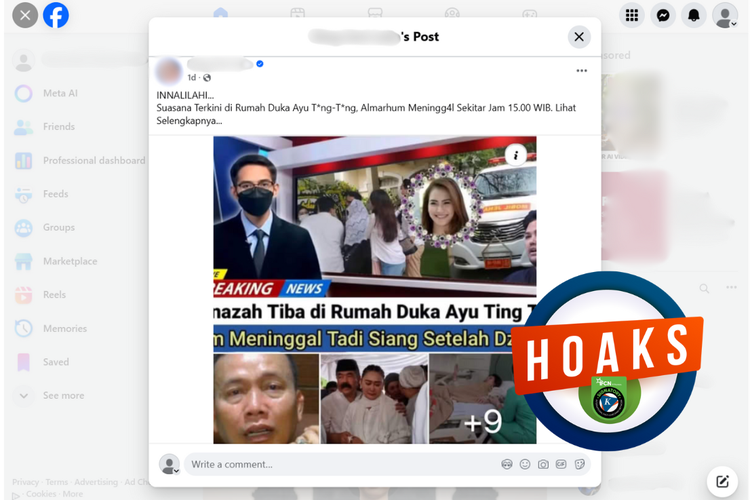Open the account profile menu in top bar
The width and height of the screenshot is (750, 500).
(x=725, y=15)
